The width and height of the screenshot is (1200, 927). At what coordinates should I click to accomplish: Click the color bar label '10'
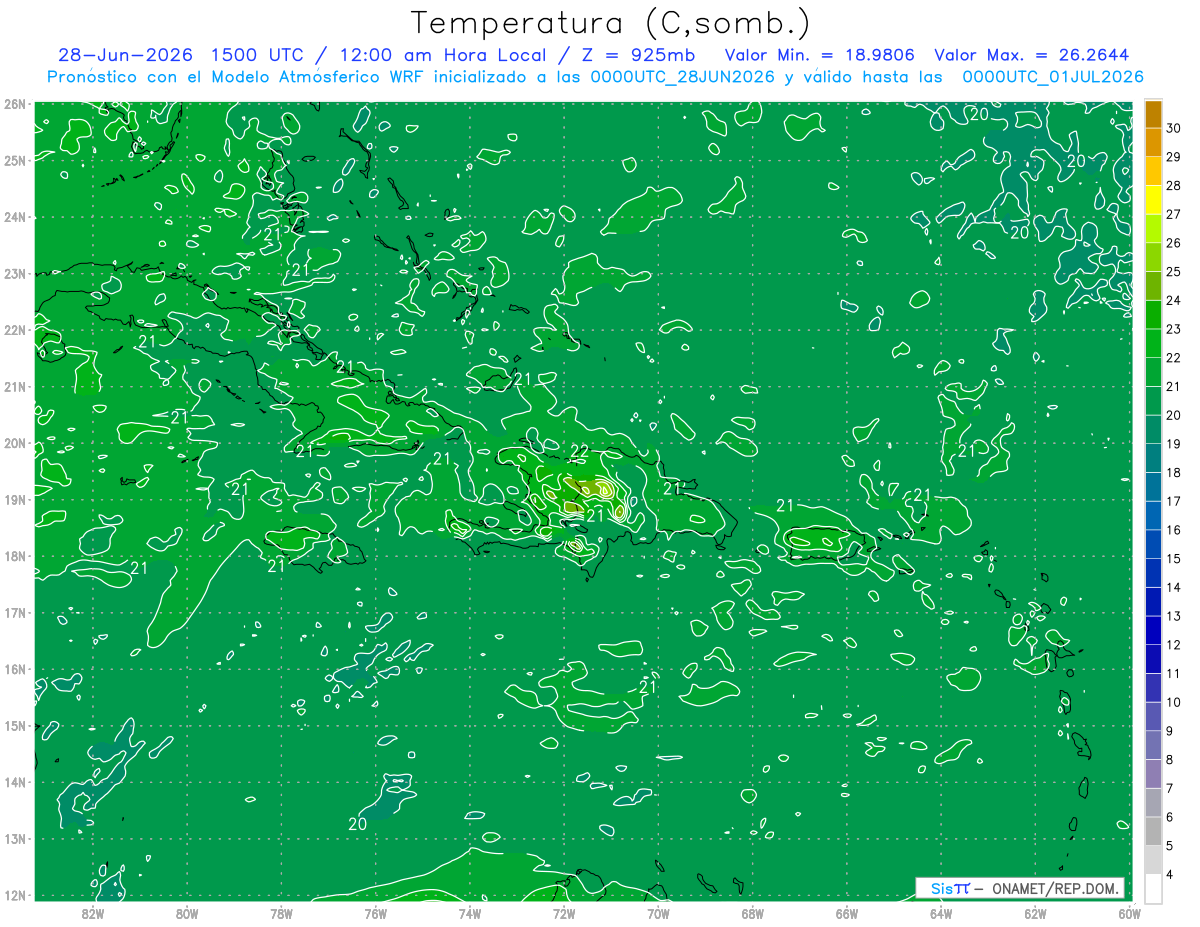click(1174, 702)
